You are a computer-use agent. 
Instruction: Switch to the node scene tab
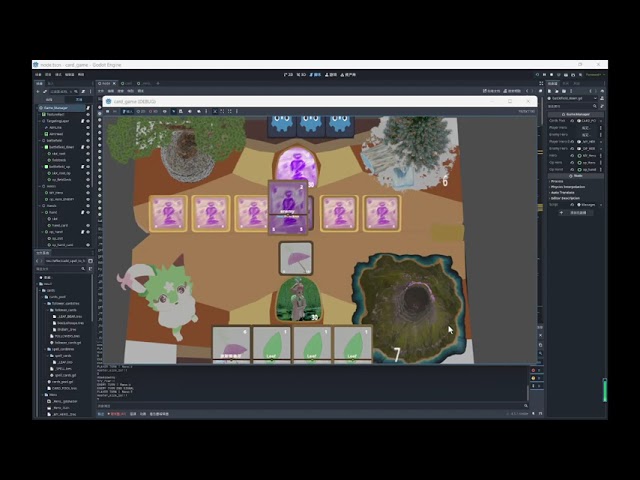click(x=105, y=83)
